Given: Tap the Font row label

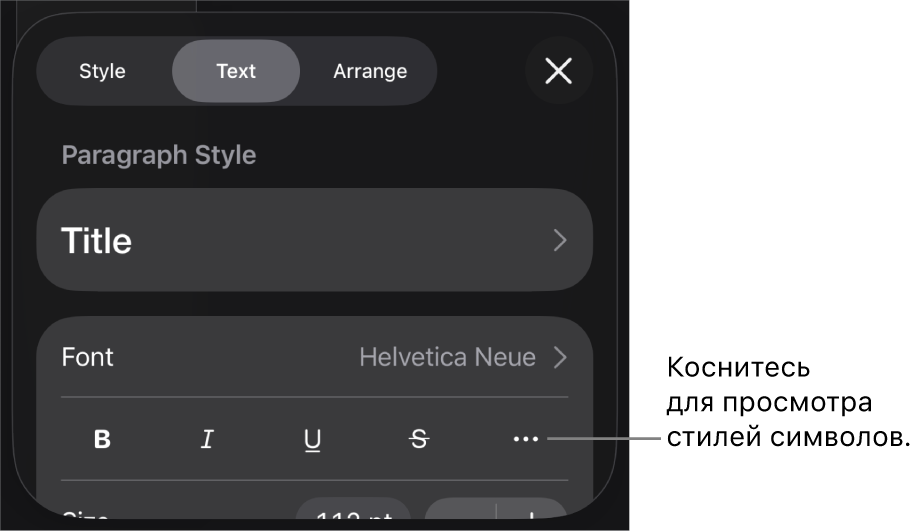Looking at the screenshot, I should coord(88,357).
